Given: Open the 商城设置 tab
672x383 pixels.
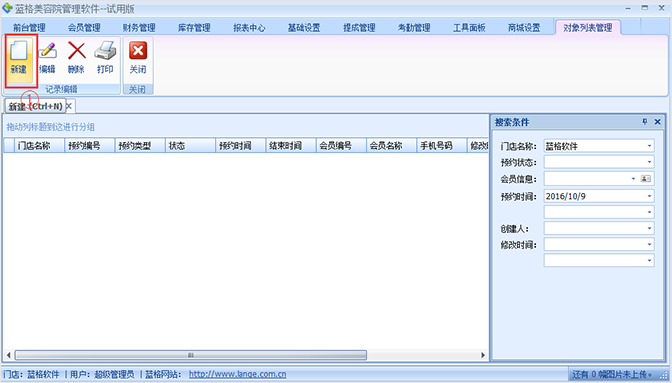Looking at the screenshot, I should (524, 28).
